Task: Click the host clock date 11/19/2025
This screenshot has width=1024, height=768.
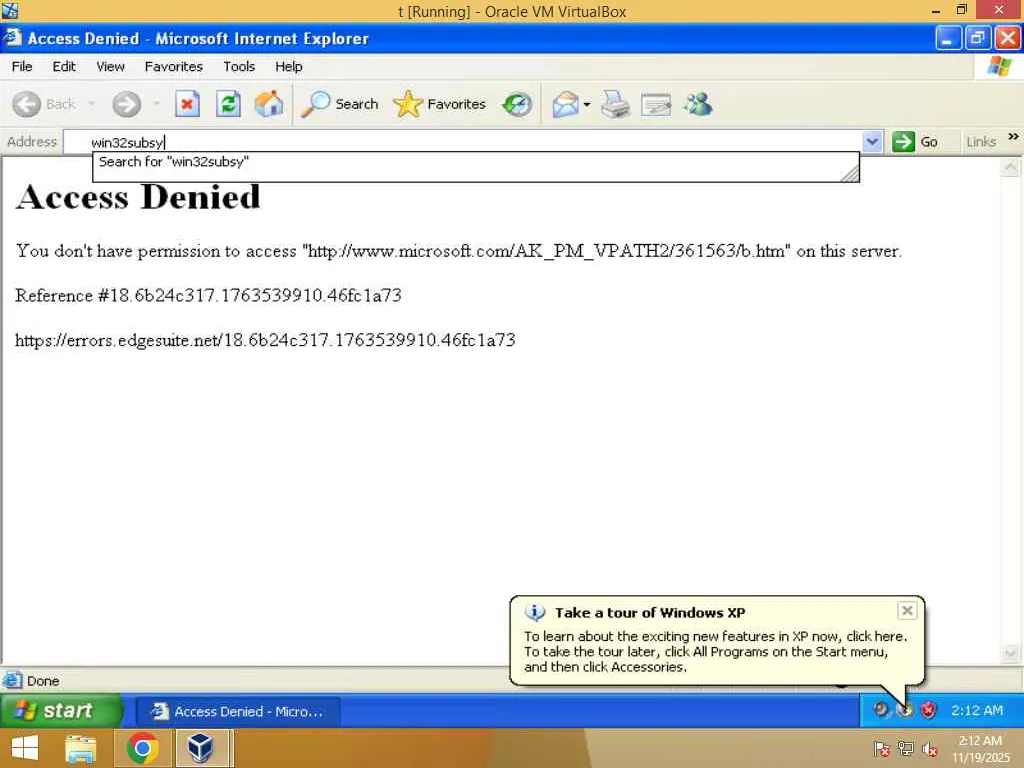Action: [980, 758]
